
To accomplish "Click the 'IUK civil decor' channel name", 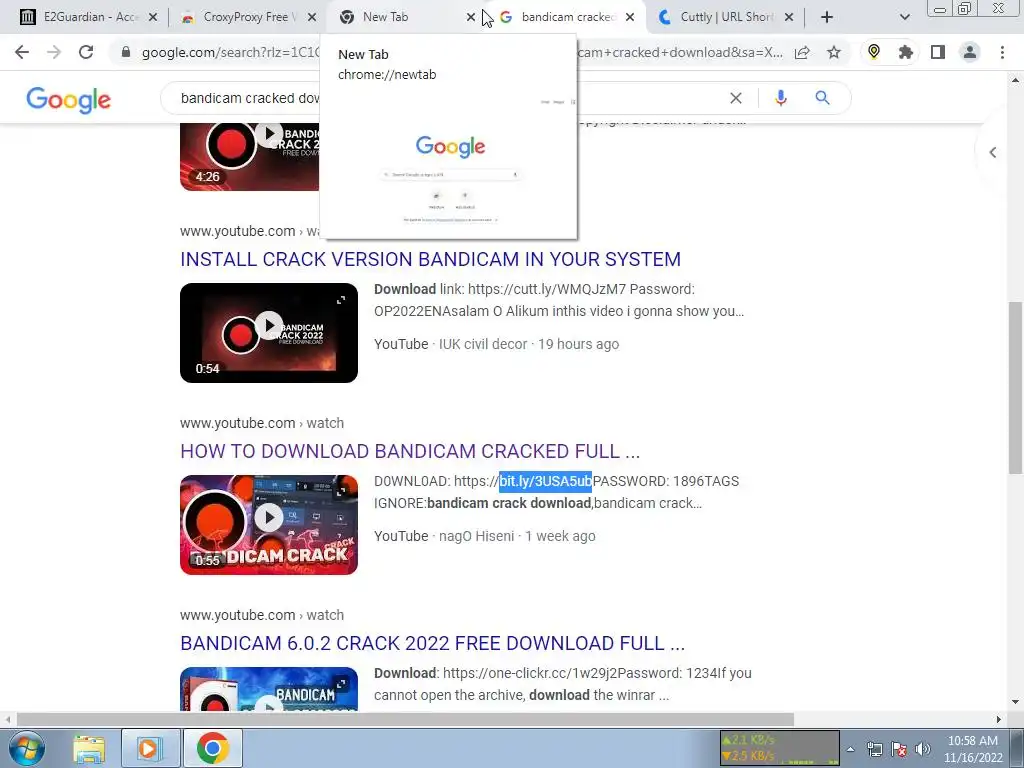I will pyautogui.click(x=483, y=344).
